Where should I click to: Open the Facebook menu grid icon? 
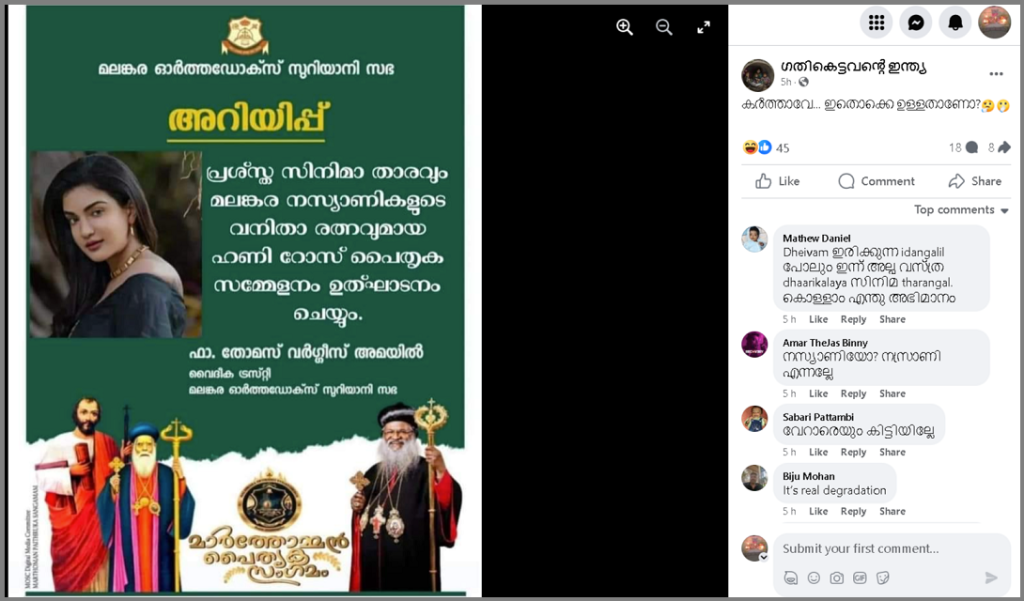coord(876,23)
